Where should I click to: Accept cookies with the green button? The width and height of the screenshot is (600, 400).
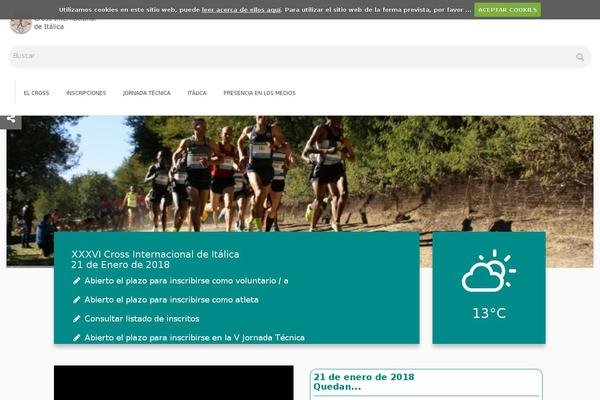(507, 10)
